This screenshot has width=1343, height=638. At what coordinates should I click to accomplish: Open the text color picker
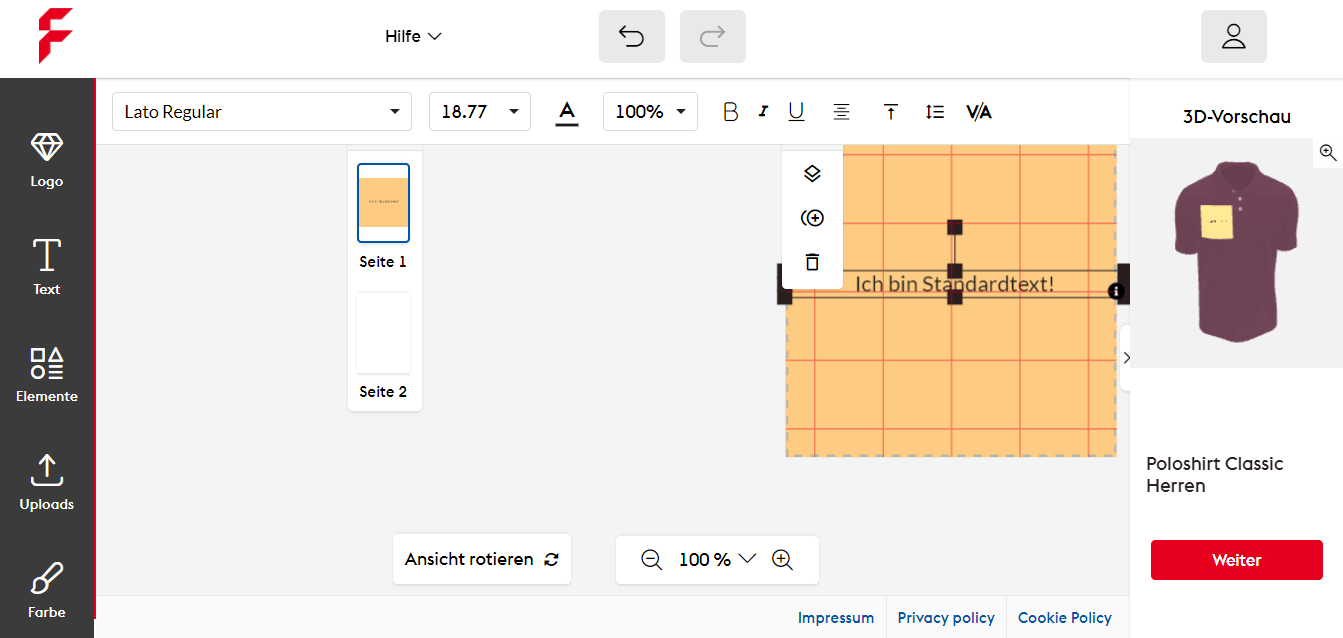[567, 112]
